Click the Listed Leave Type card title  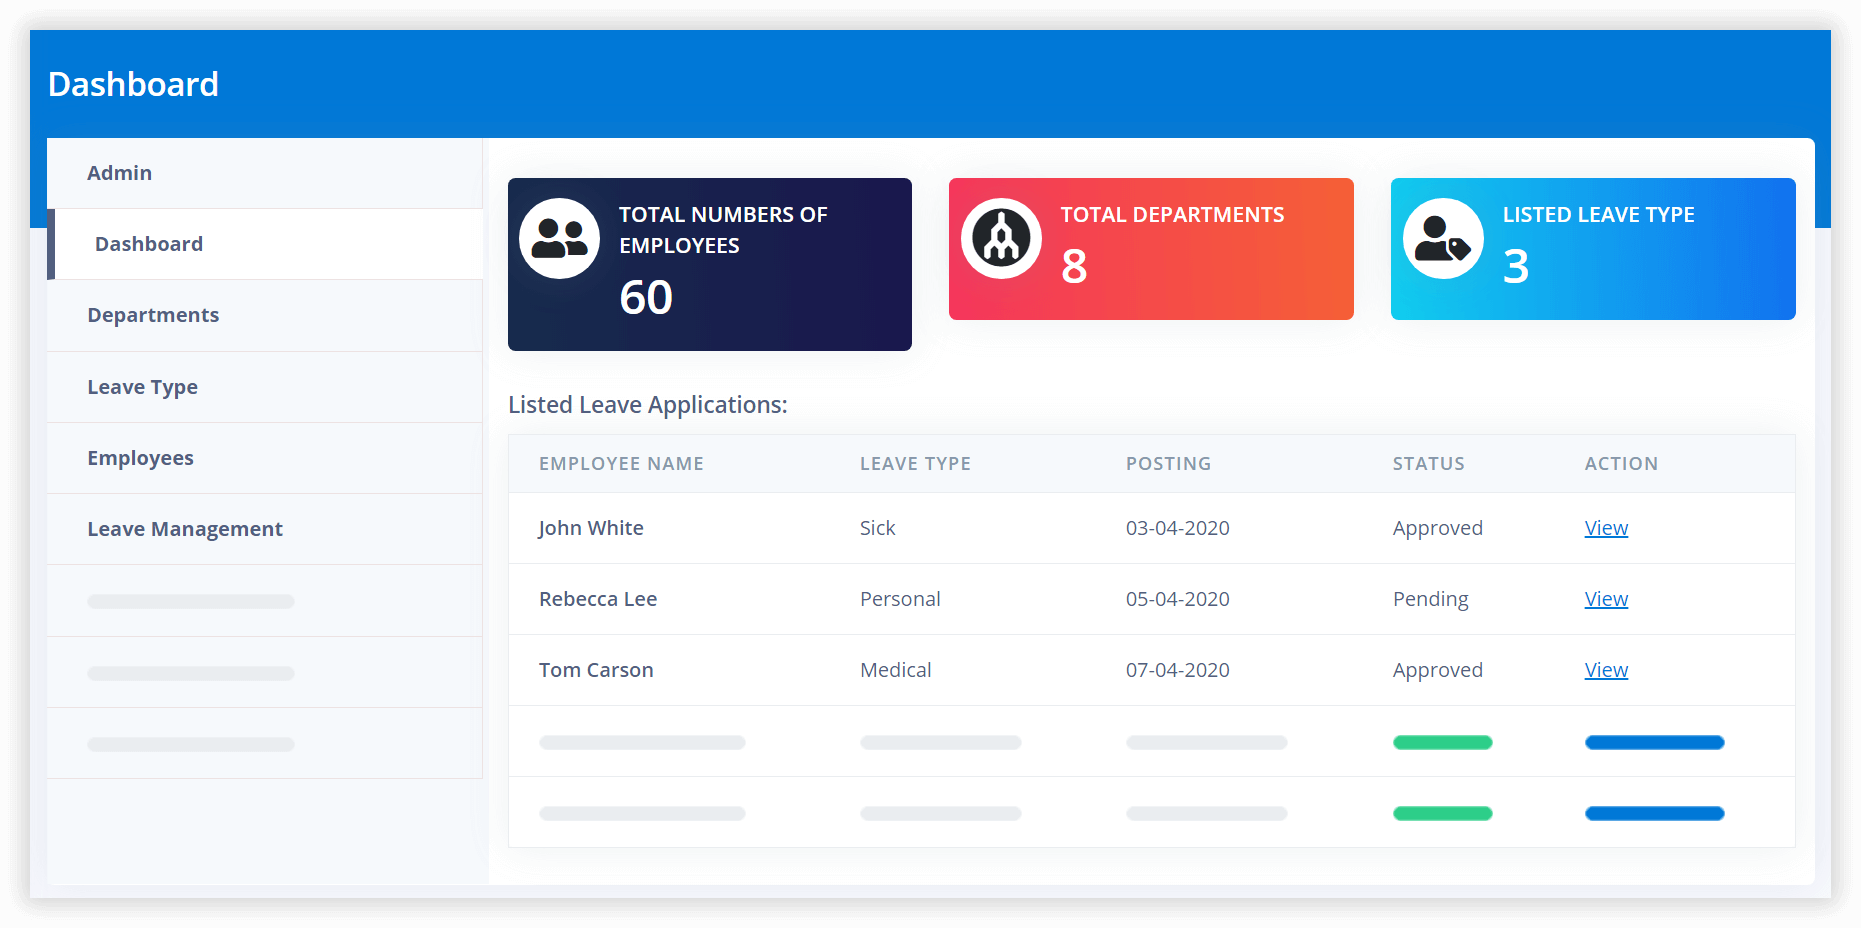[1598, 215]
